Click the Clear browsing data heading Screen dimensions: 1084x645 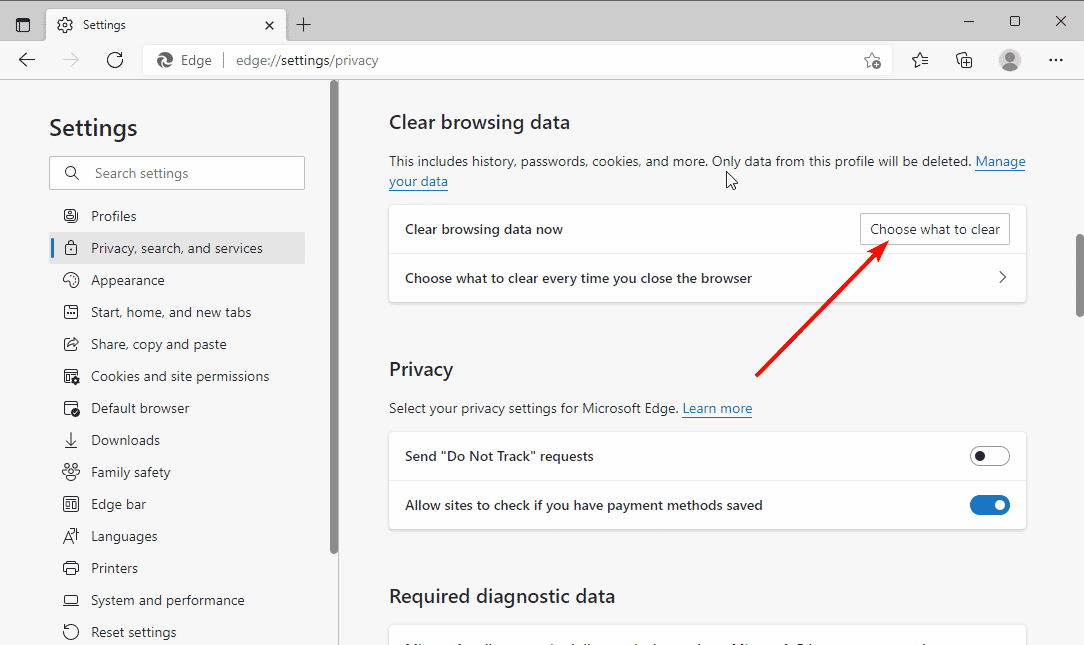click(479, 122)
